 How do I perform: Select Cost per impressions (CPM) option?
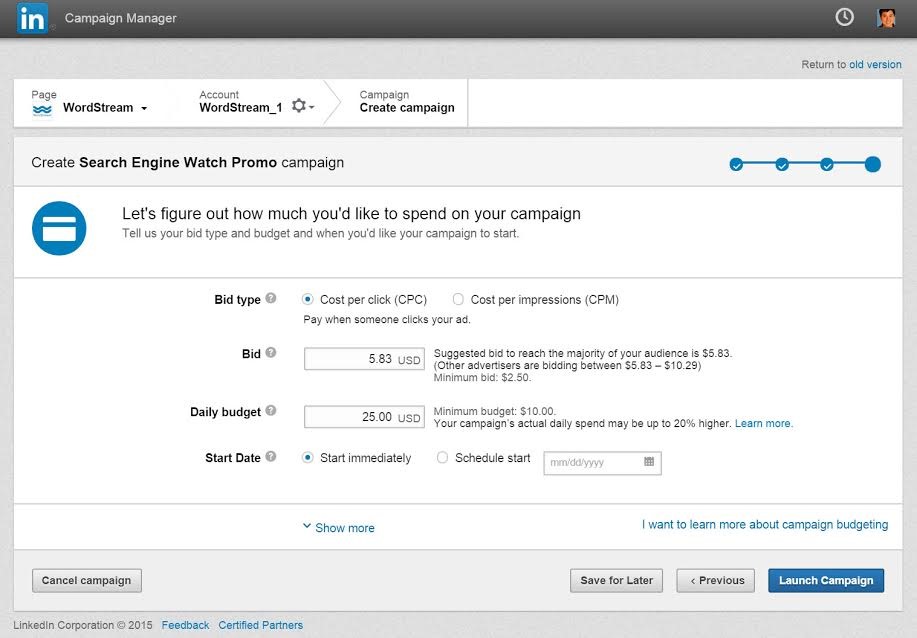pyautogui.click(x=458, y=299)
